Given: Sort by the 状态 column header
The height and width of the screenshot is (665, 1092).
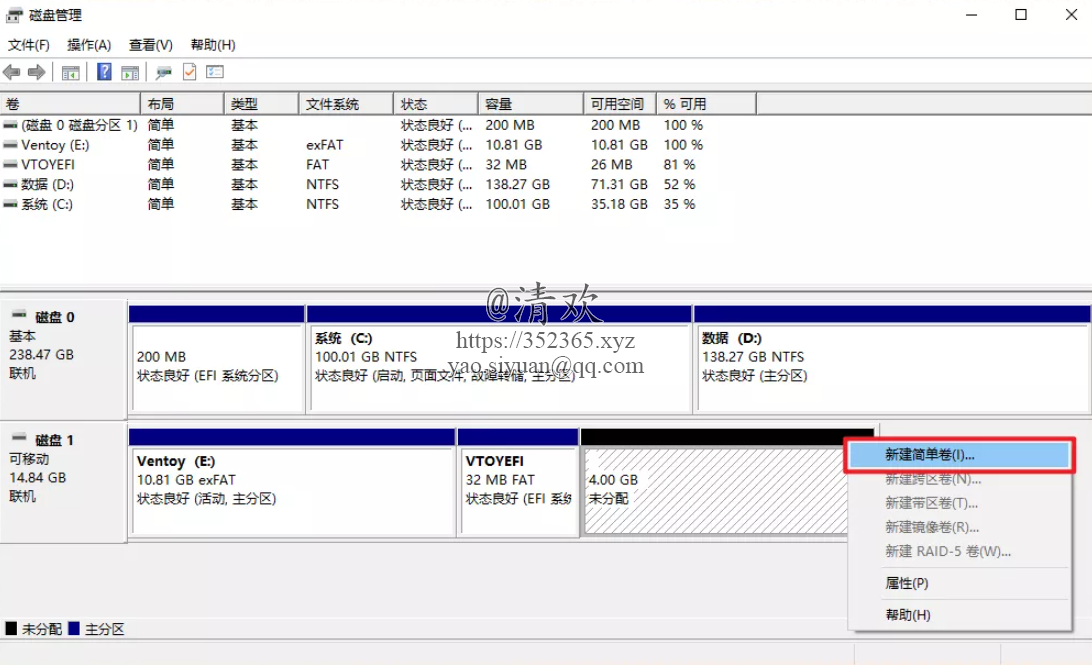Looking at the screenshot, I should 435,104.
